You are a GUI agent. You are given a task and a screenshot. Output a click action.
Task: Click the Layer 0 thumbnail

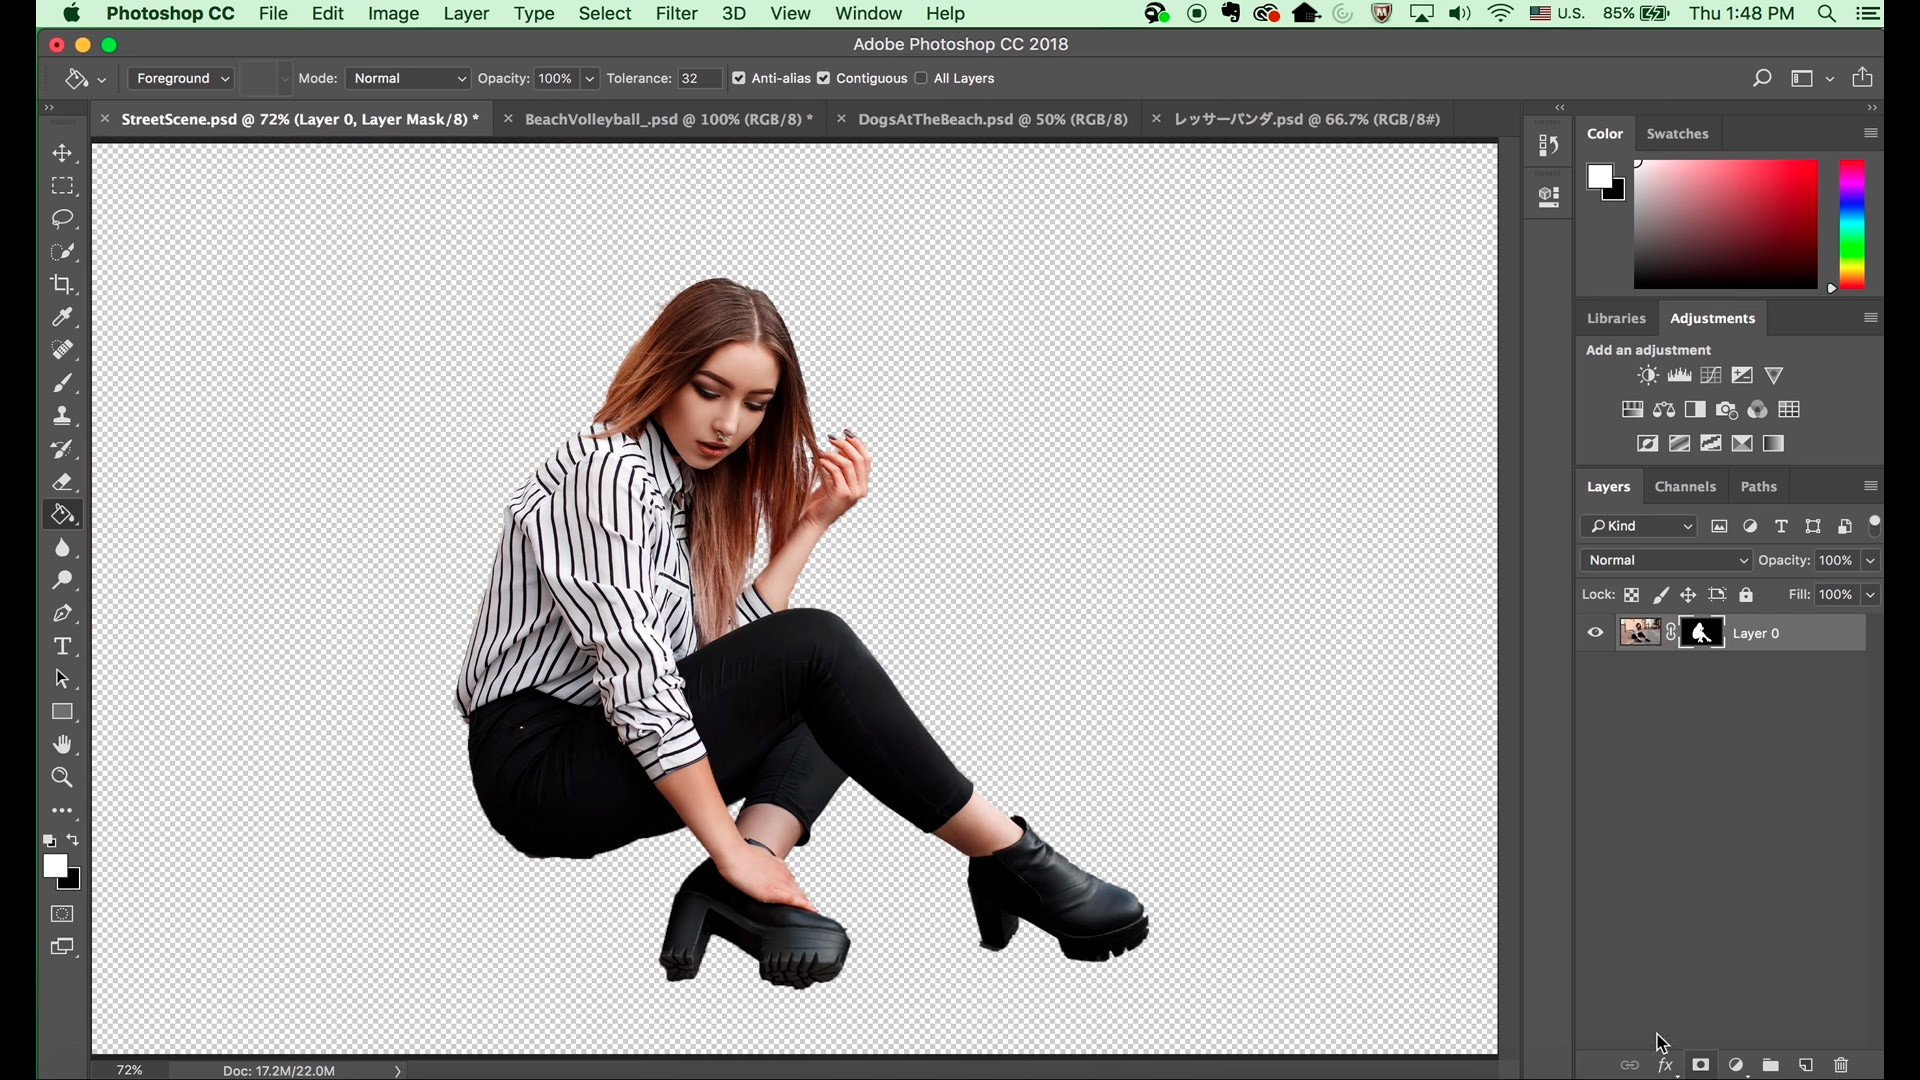point(1638,633)
